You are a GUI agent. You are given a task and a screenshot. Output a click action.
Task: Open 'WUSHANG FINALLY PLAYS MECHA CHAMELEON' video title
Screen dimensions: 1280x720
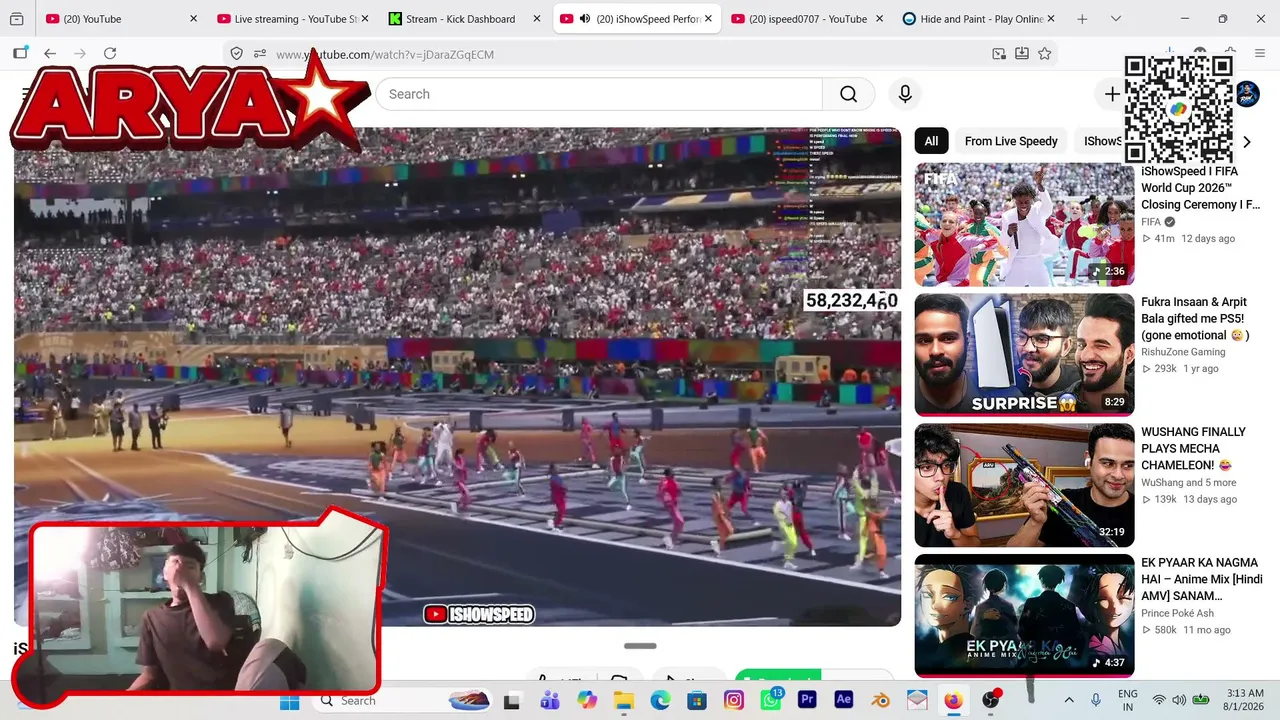click(1193, 448)
